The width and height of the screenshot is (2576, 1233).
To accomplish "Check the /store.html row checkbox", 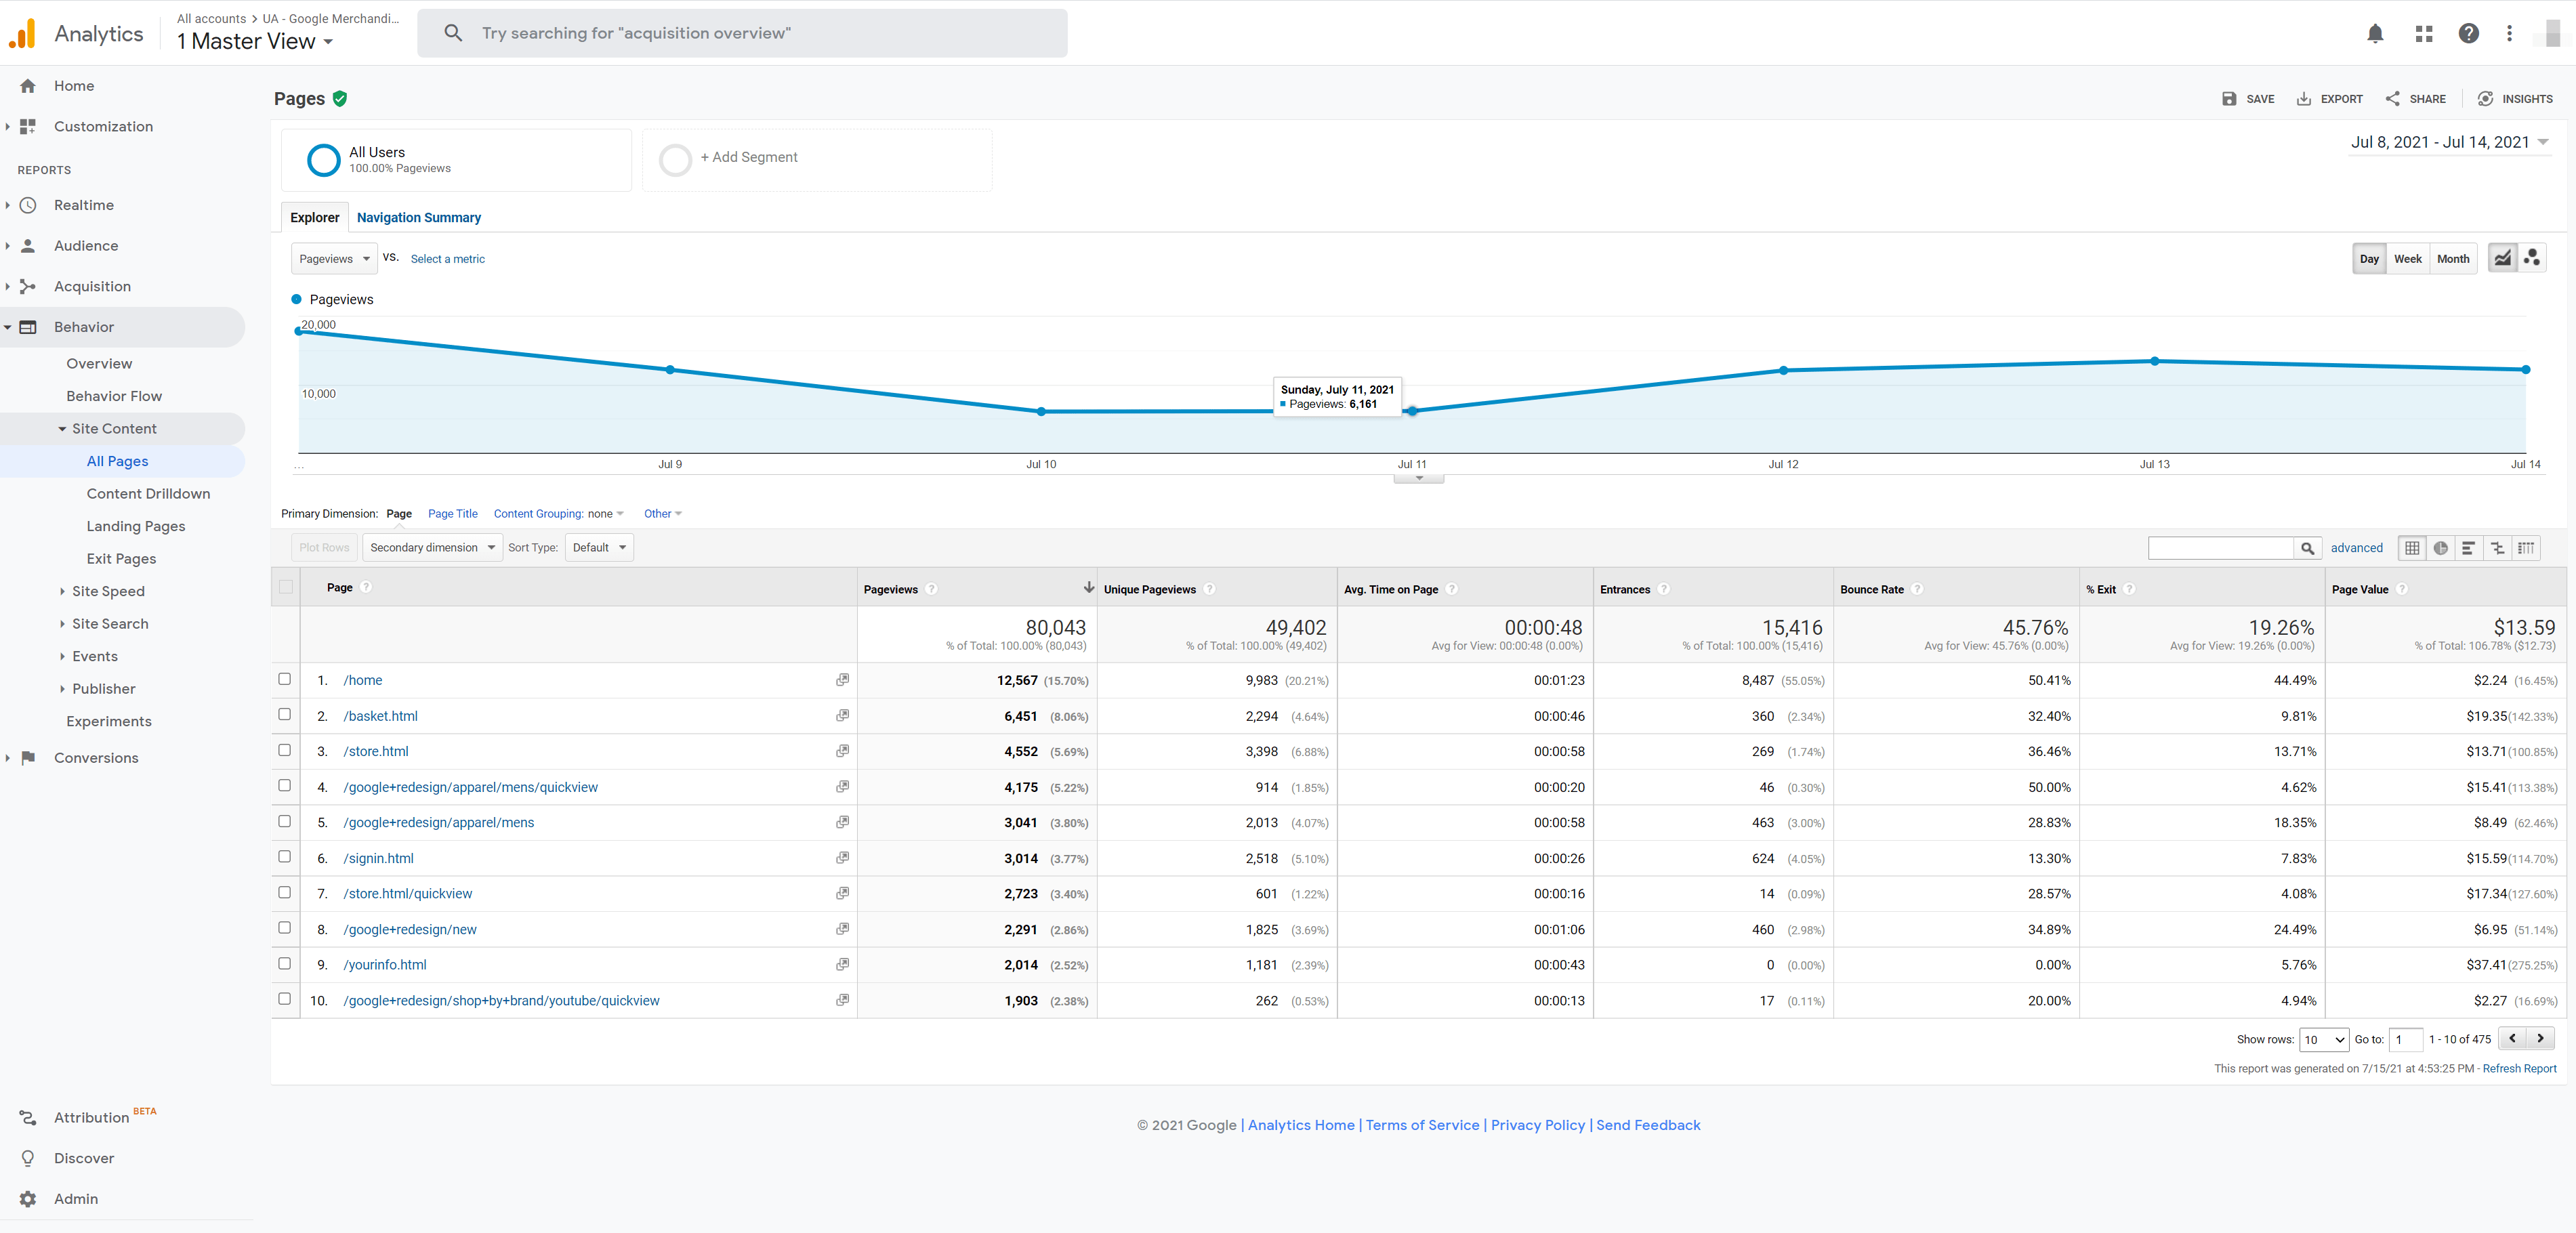I will click(x=285, y=750).
